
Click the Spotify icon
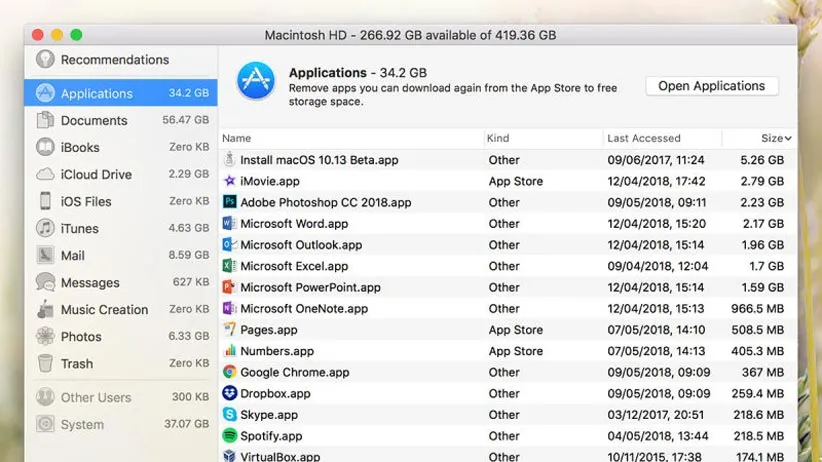(229, 435)
